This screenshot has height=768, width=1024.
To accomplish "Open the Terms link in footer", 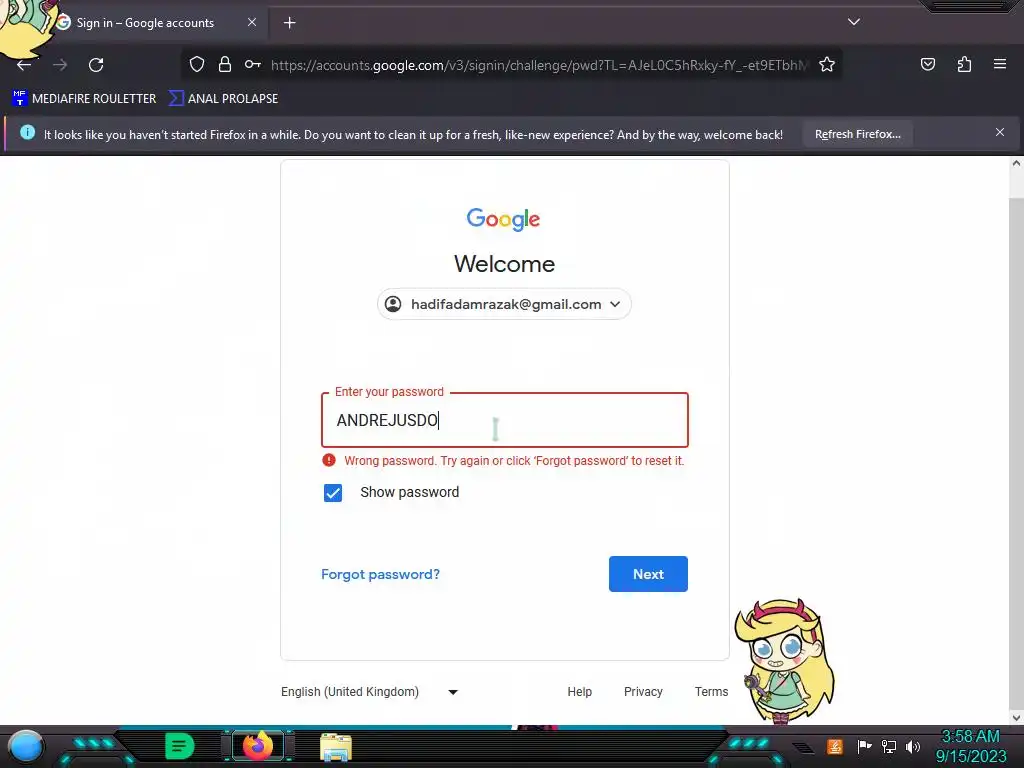I will 711,692.
